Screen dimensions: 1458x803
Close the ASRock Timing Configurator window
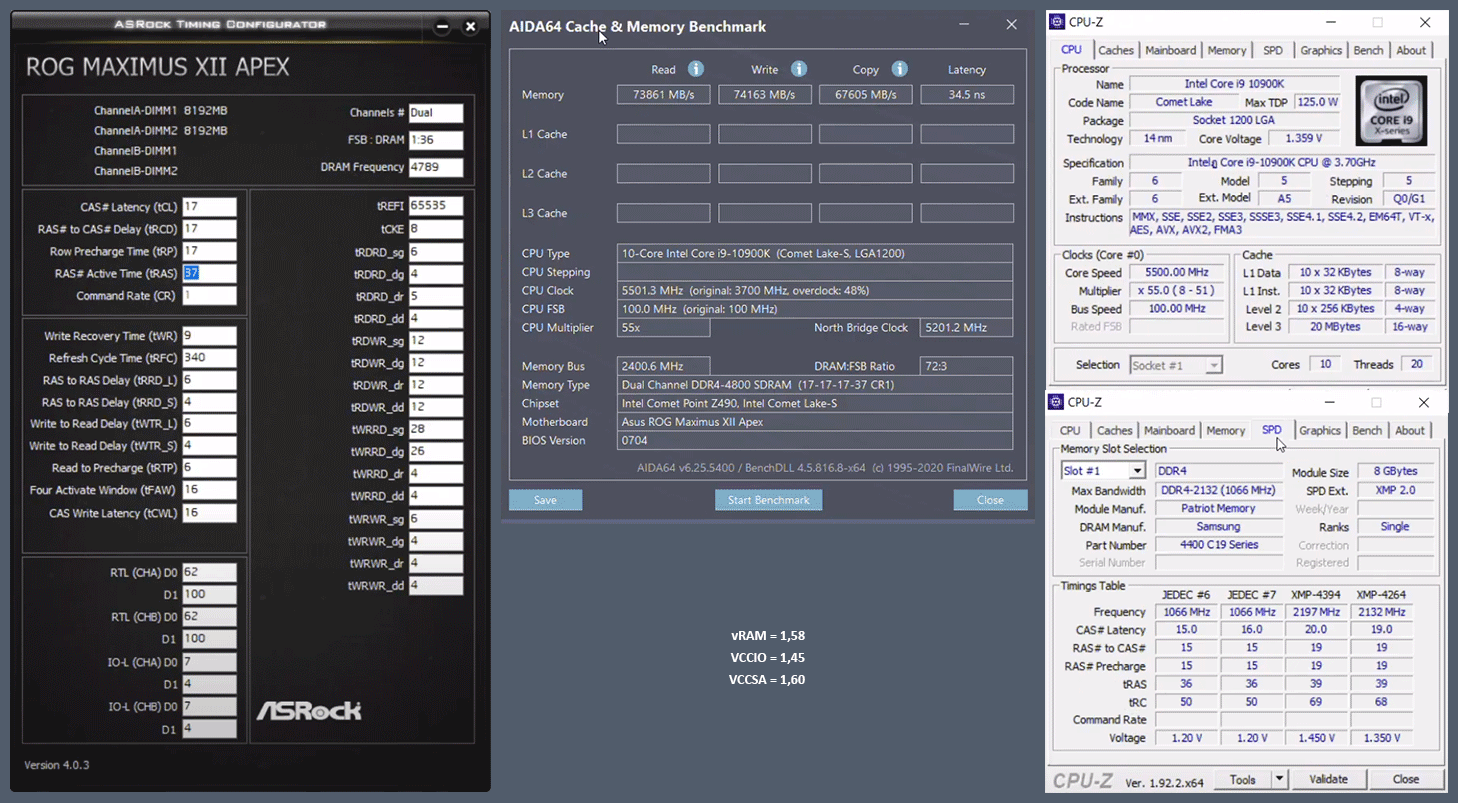pyautogui.click(x=472, y=25)
